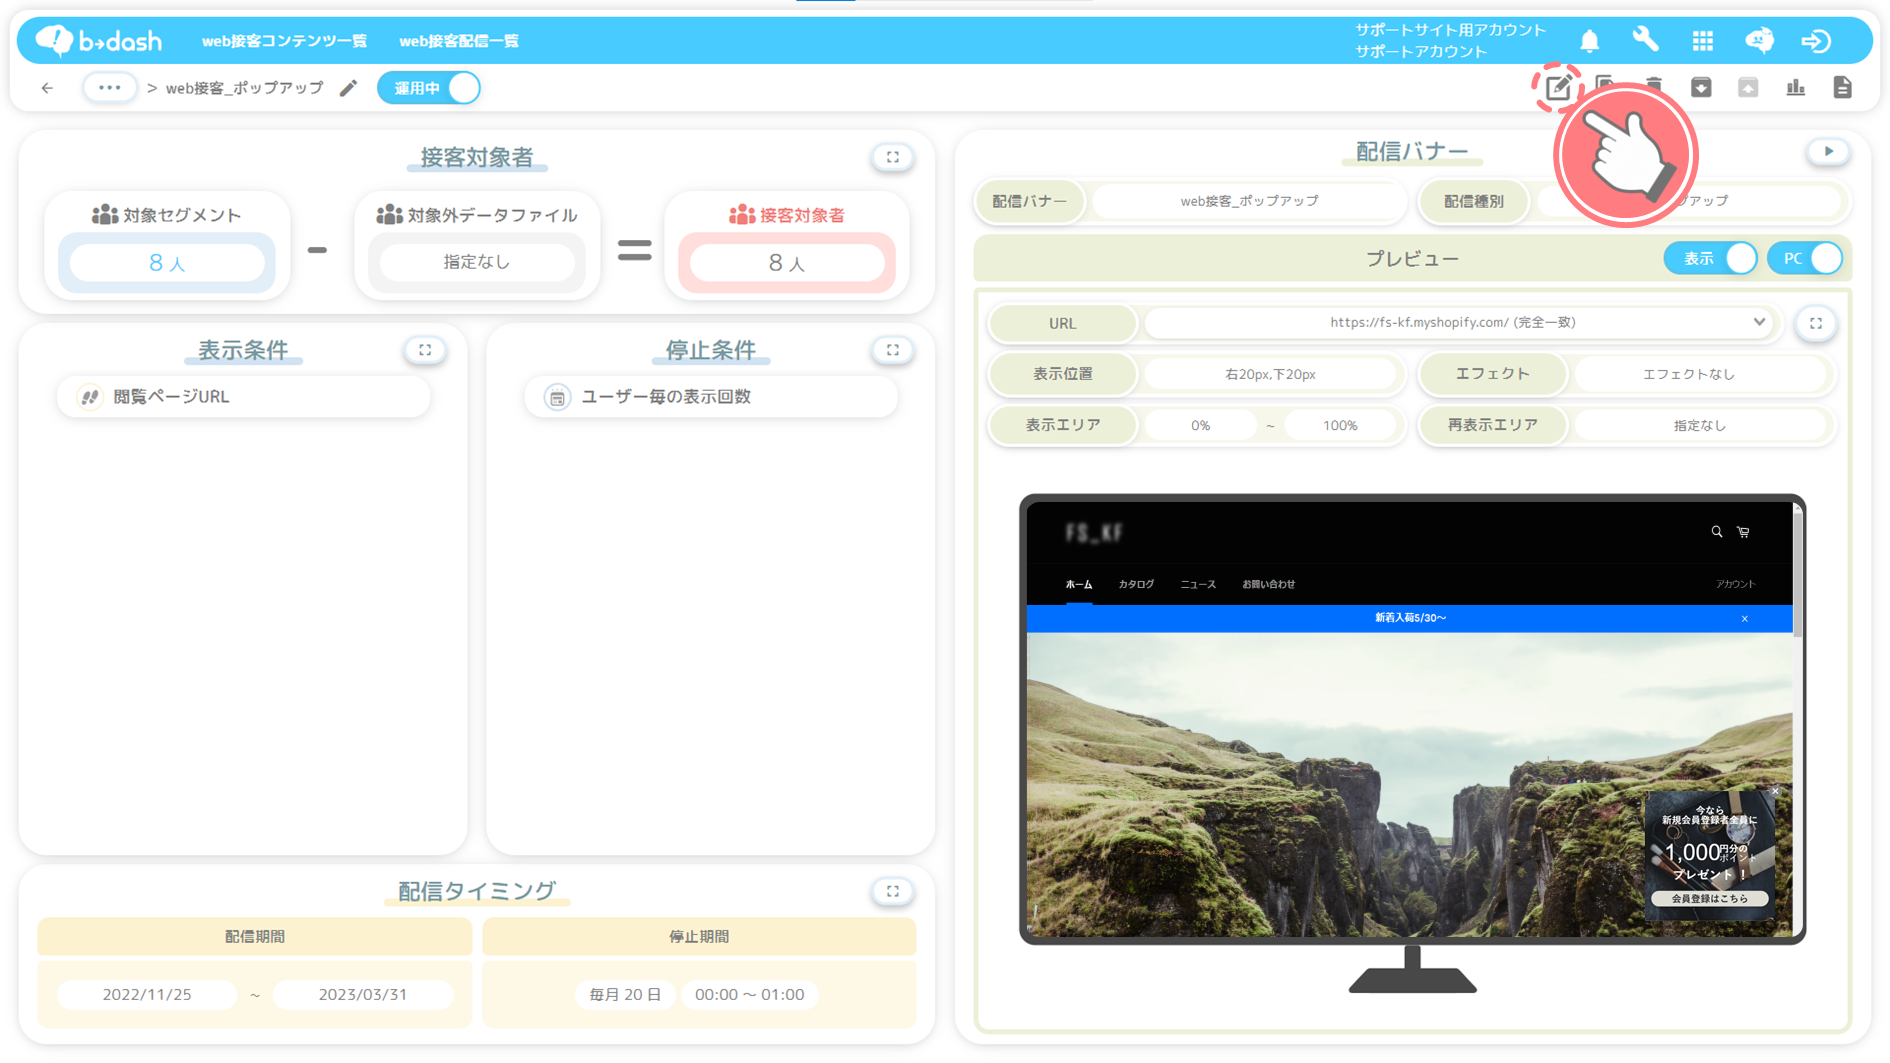Viewport: 1890px width, 1063px height.
Task: Go back with the left arrow
Action: [x=47, y=88]
